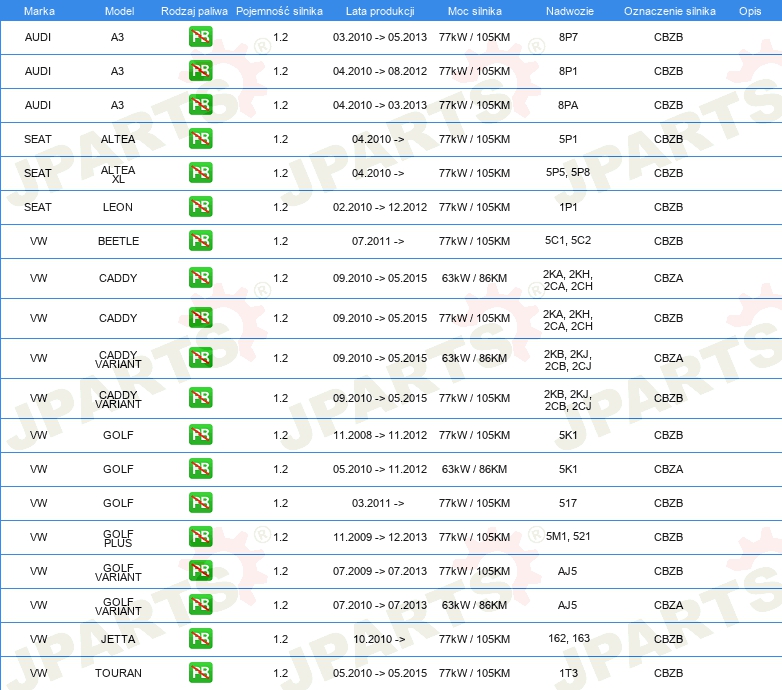
Task: Click the Pojemność silnika column header
Action: coord(279,11)
